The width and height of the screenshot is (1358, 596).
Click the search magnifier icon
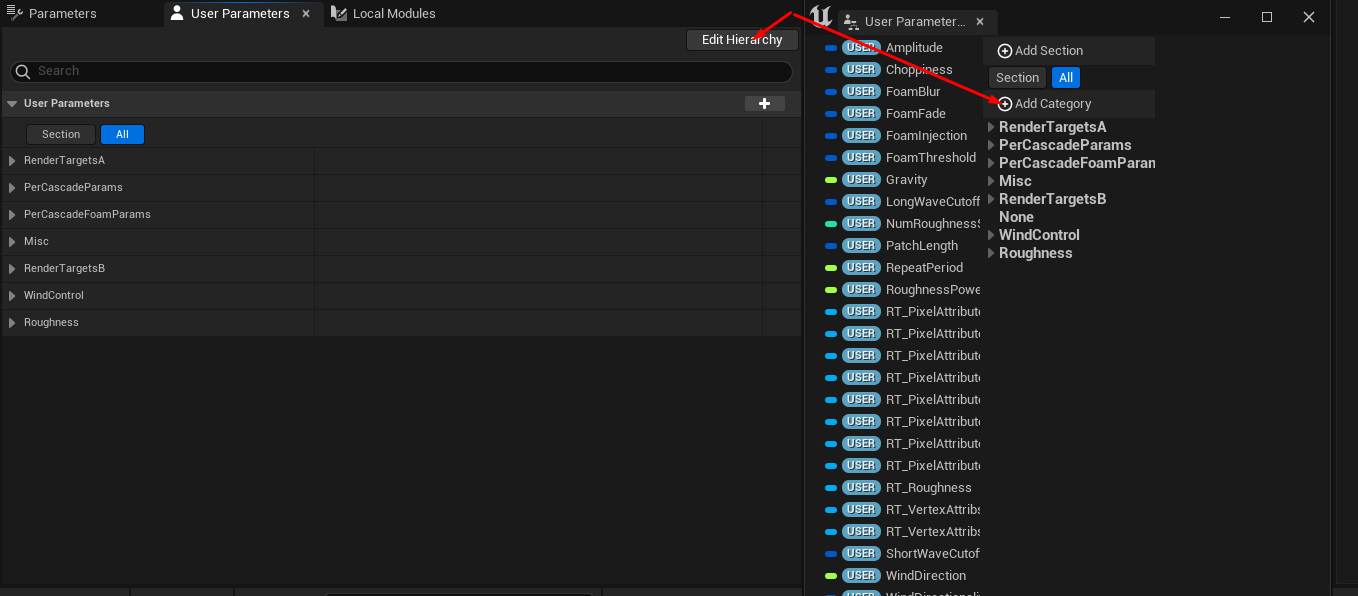[23, 72]
